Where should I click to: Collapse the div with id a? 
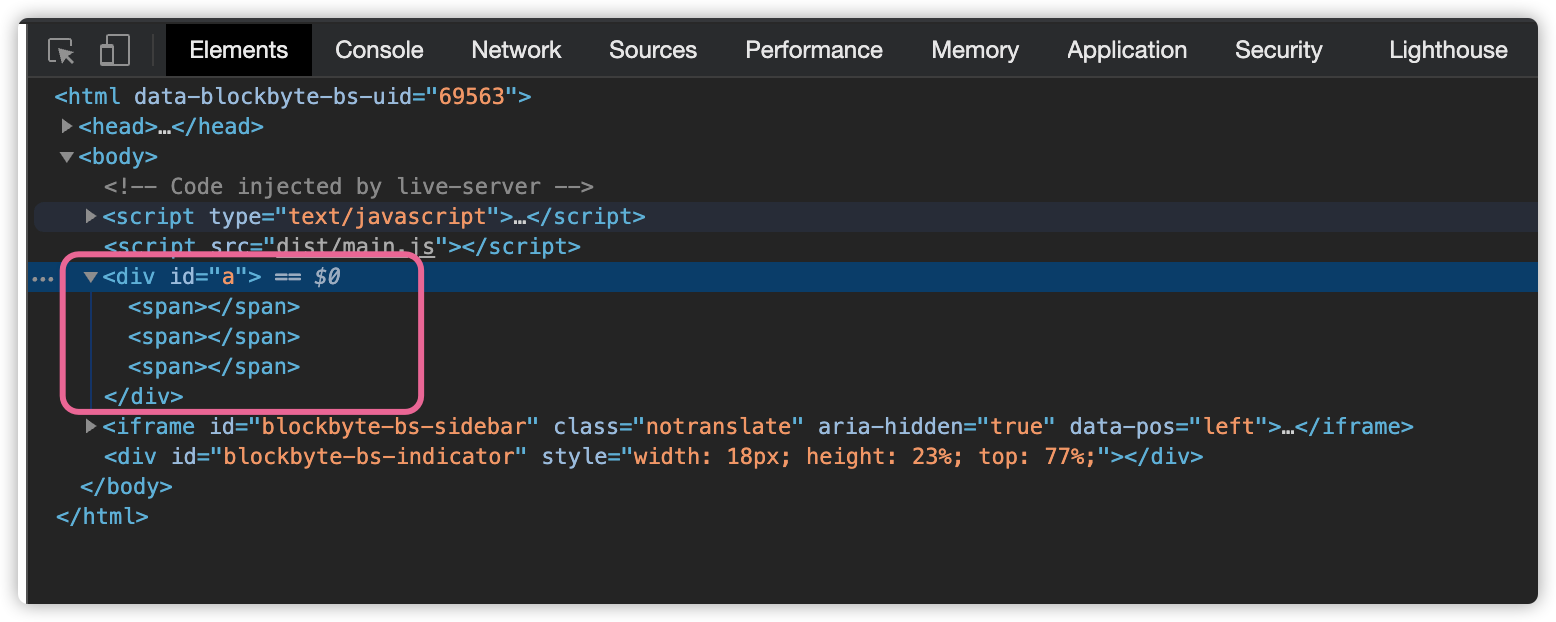click(91, 277)
